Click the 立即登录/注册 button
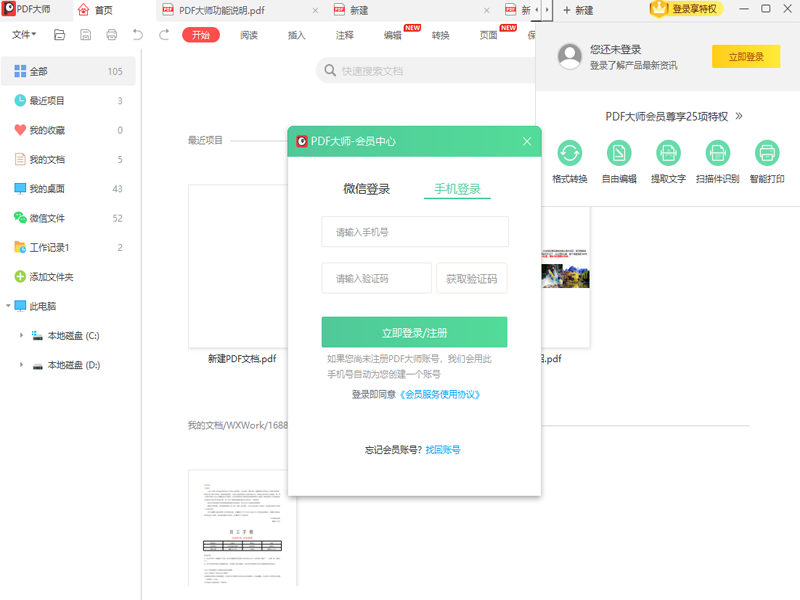This screenshot has height=600, width=800. [x=414, y=331]
